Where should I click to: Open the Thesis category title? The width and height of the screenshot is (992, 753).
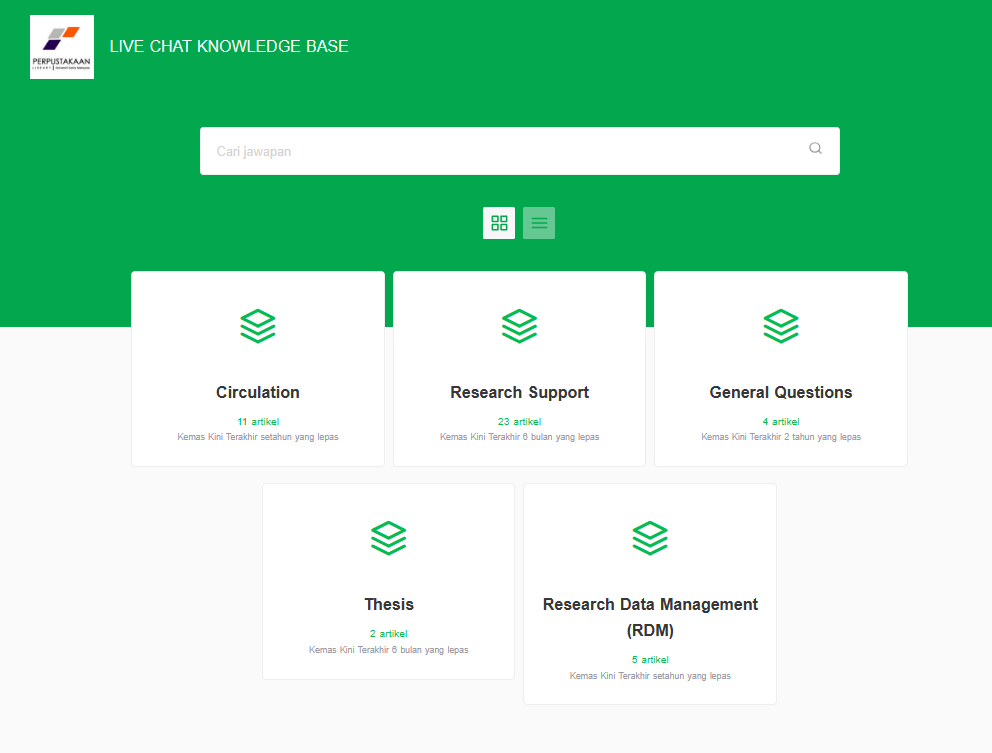click(388, 604)
